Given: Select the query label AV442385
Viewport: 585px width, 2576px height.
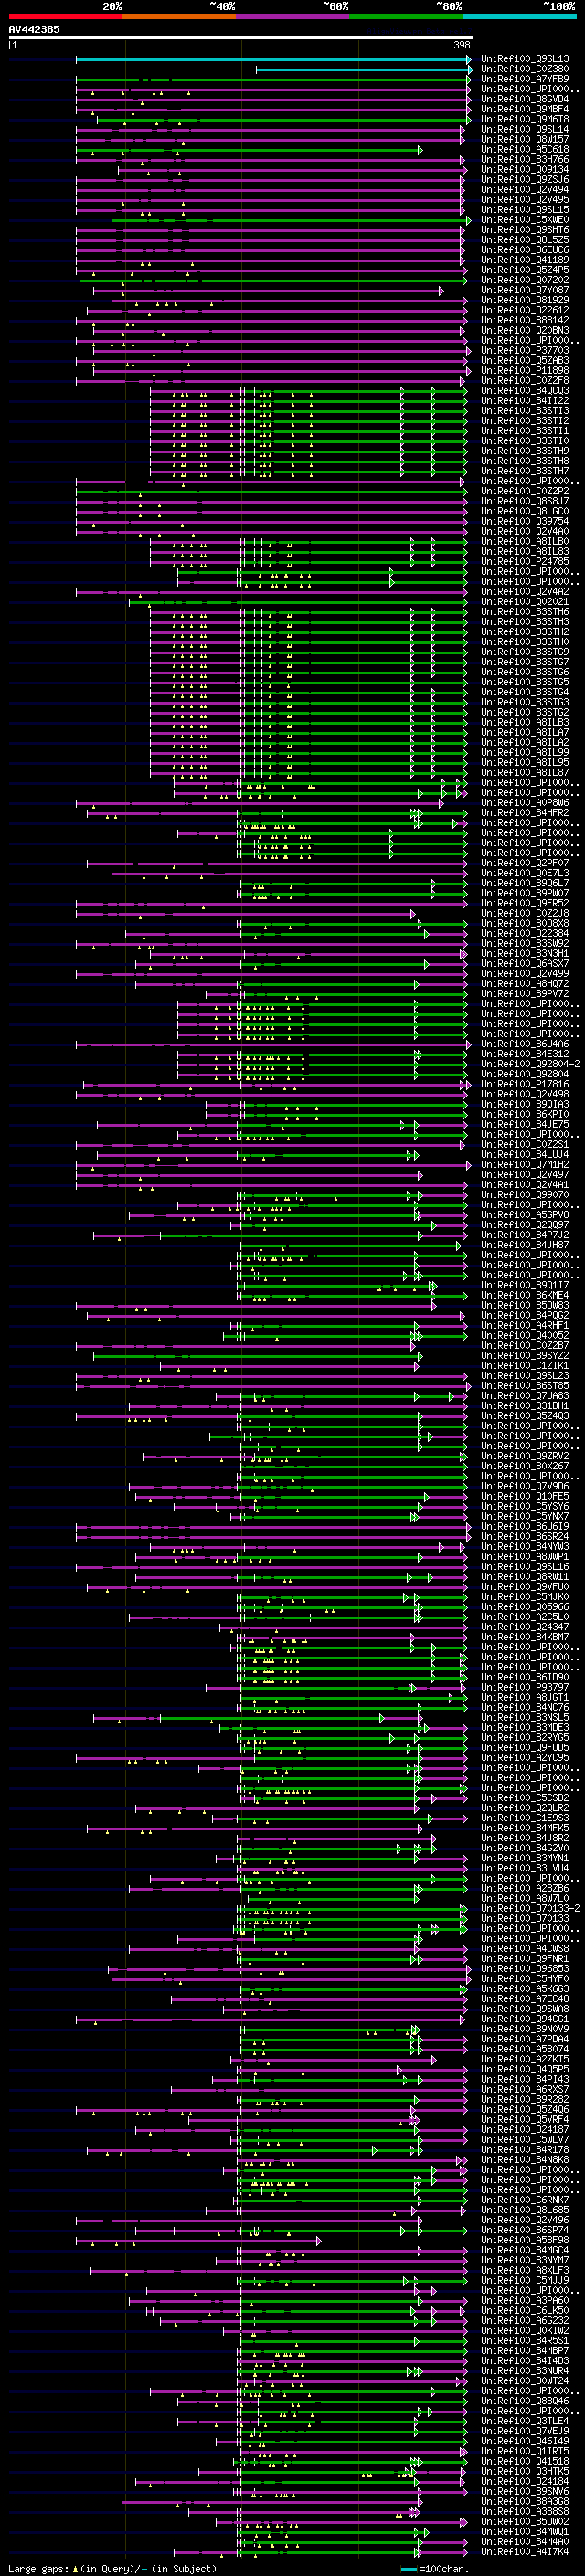Looking at the screenshot, I should (34, 30).
